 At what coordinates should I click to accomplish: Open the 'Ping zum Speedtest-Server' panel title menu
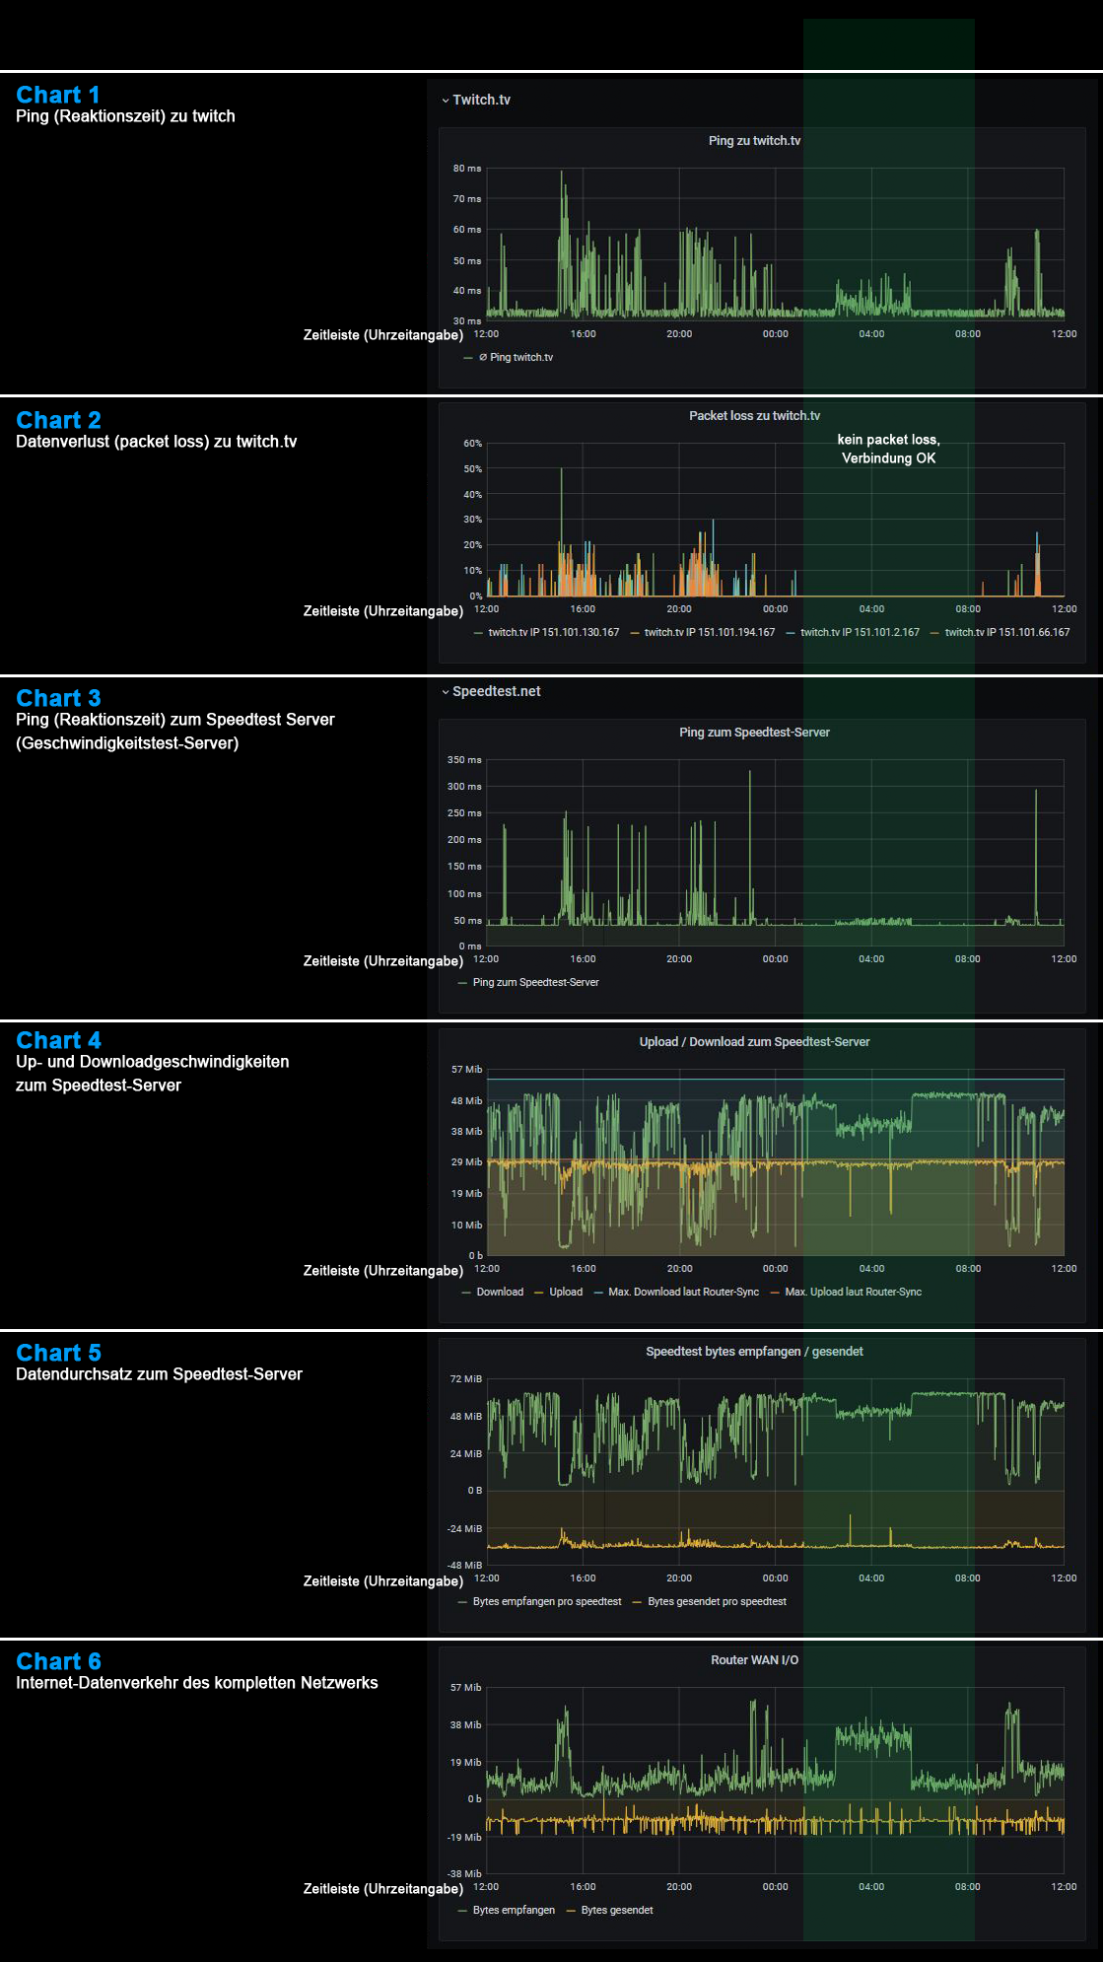coord(754,733)
